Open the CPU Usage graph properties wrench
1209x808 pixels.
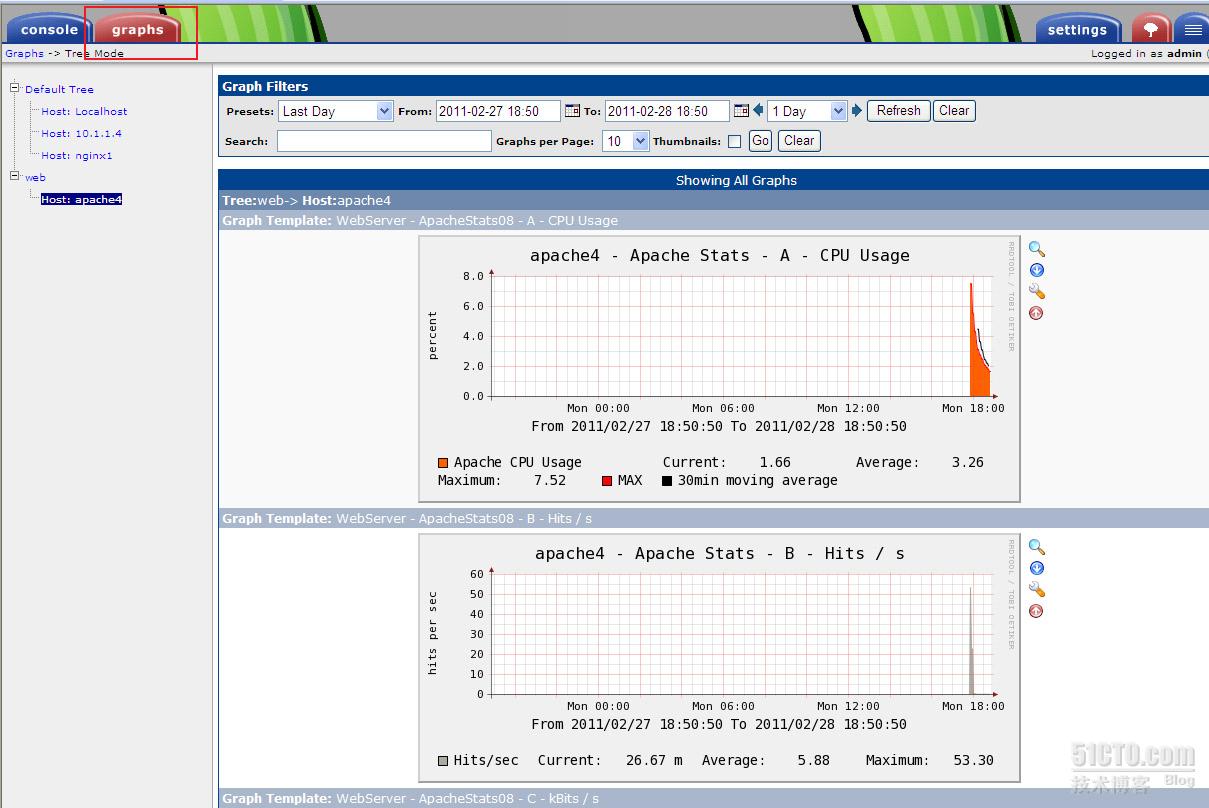tap(1037, 291)
